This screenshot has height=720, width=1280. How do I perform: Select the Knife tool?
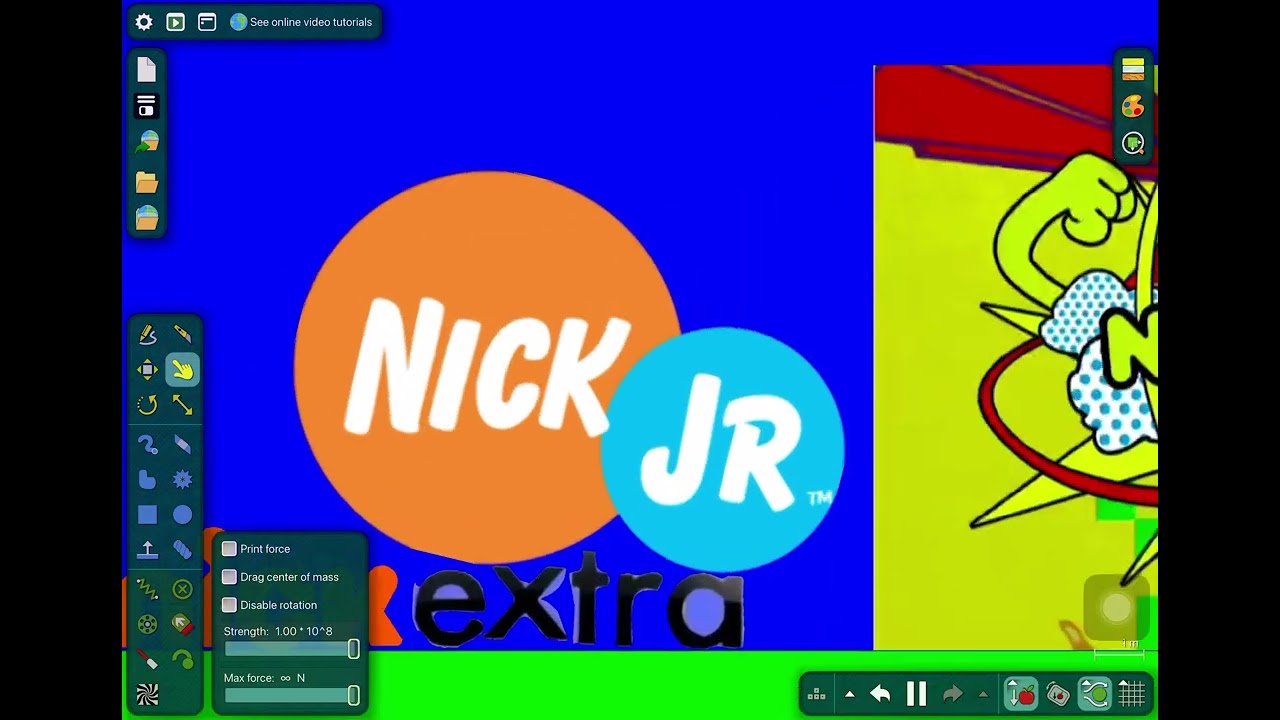pos(182,334)
